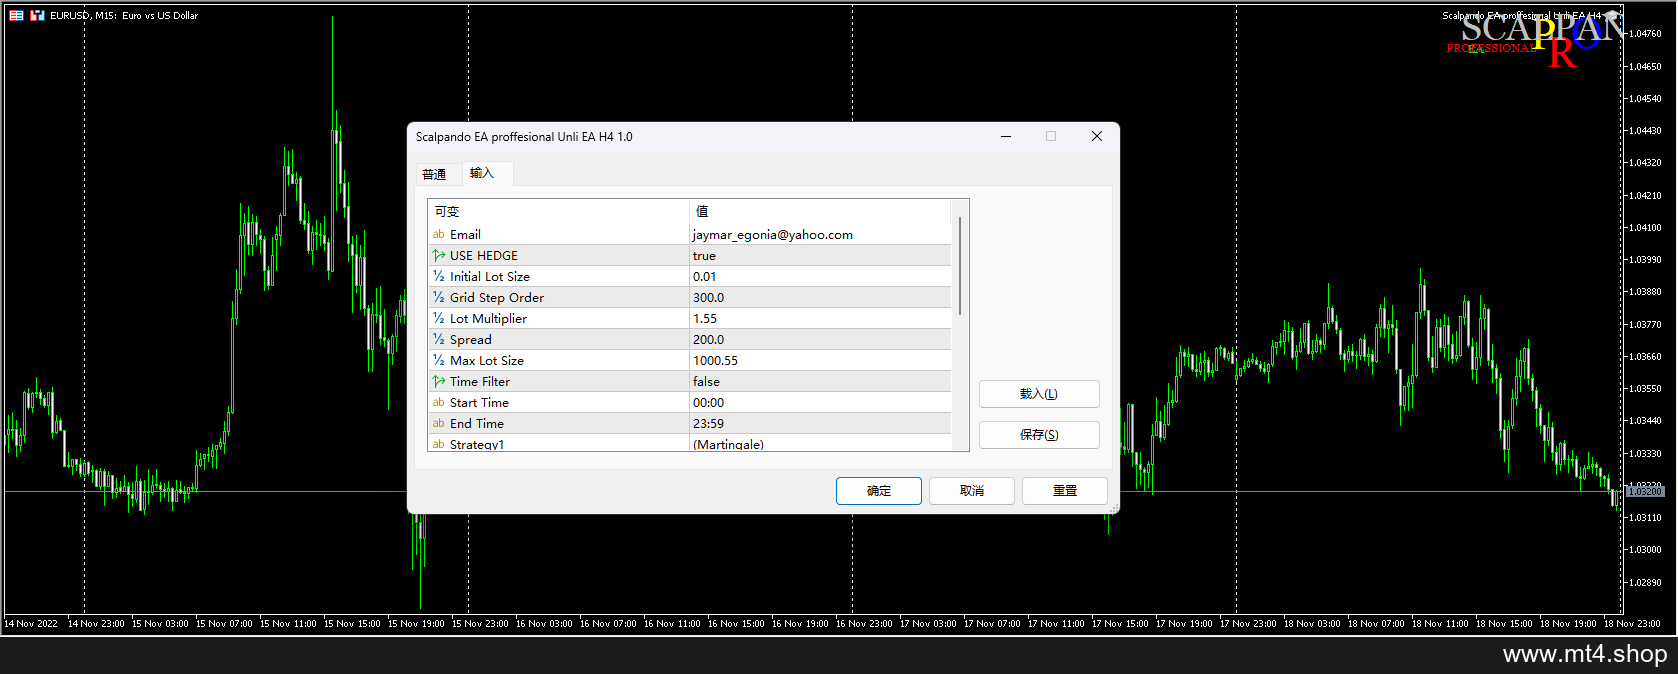Click the End Time string type icon

click(438, 424)
